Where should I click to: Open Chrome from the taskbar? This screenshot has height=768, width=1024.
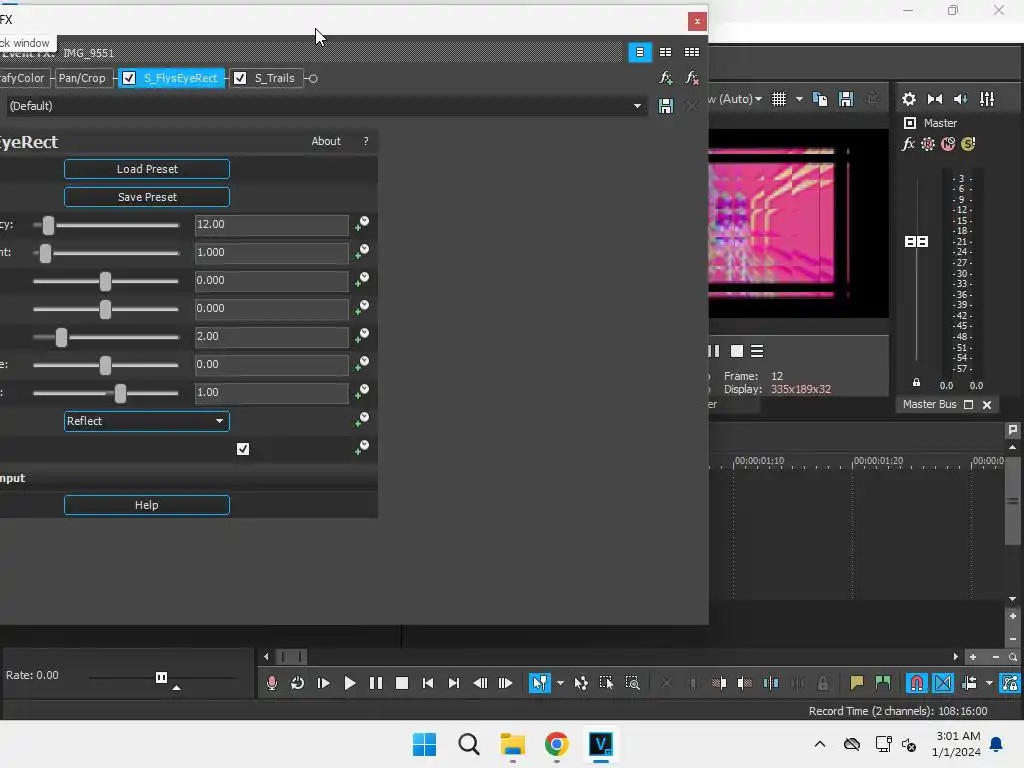[x=556, y=744]
